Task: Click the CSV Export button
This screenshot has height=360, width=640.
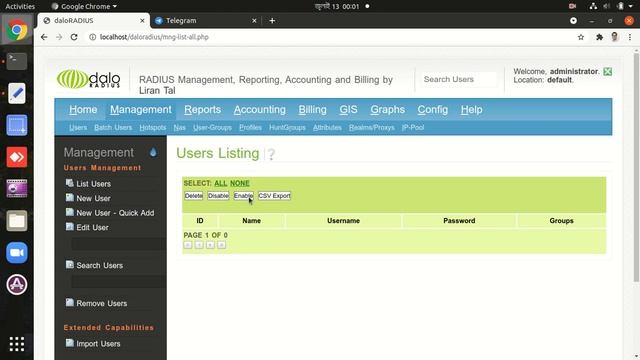Action: pos(274,196)
